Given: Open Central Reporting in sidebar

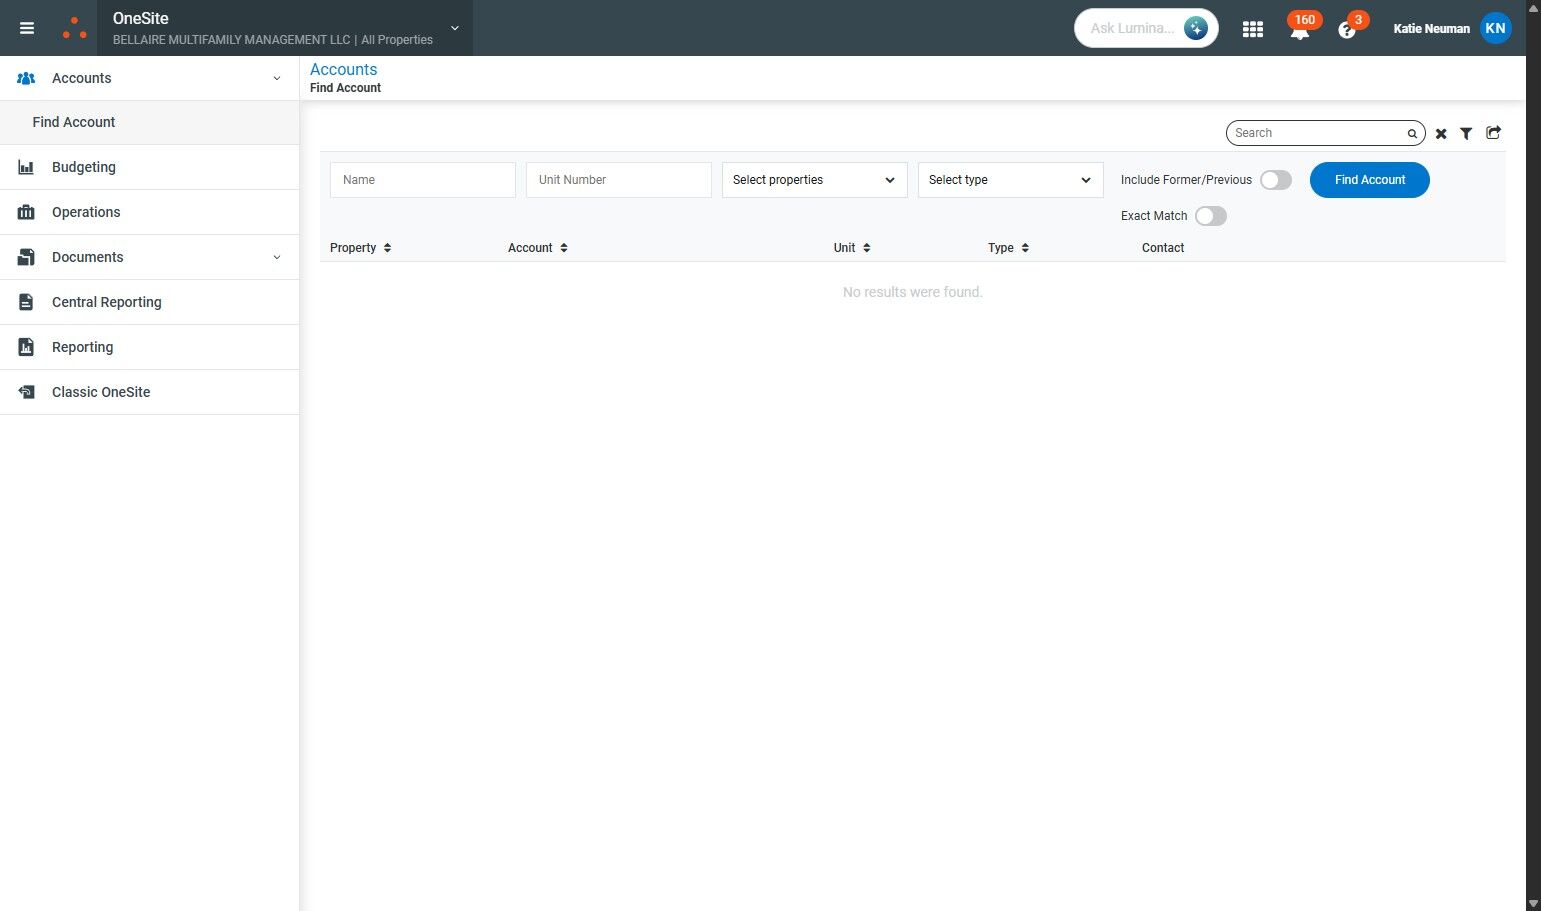Looking at the screenshot, I should coord(149,302).
